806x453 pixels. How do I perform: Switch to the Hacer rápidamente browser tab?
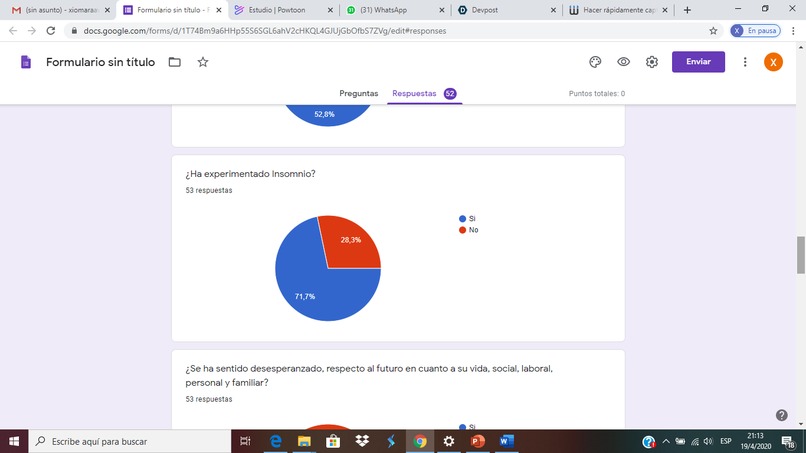pyautogui.click(x=619, y=10)
